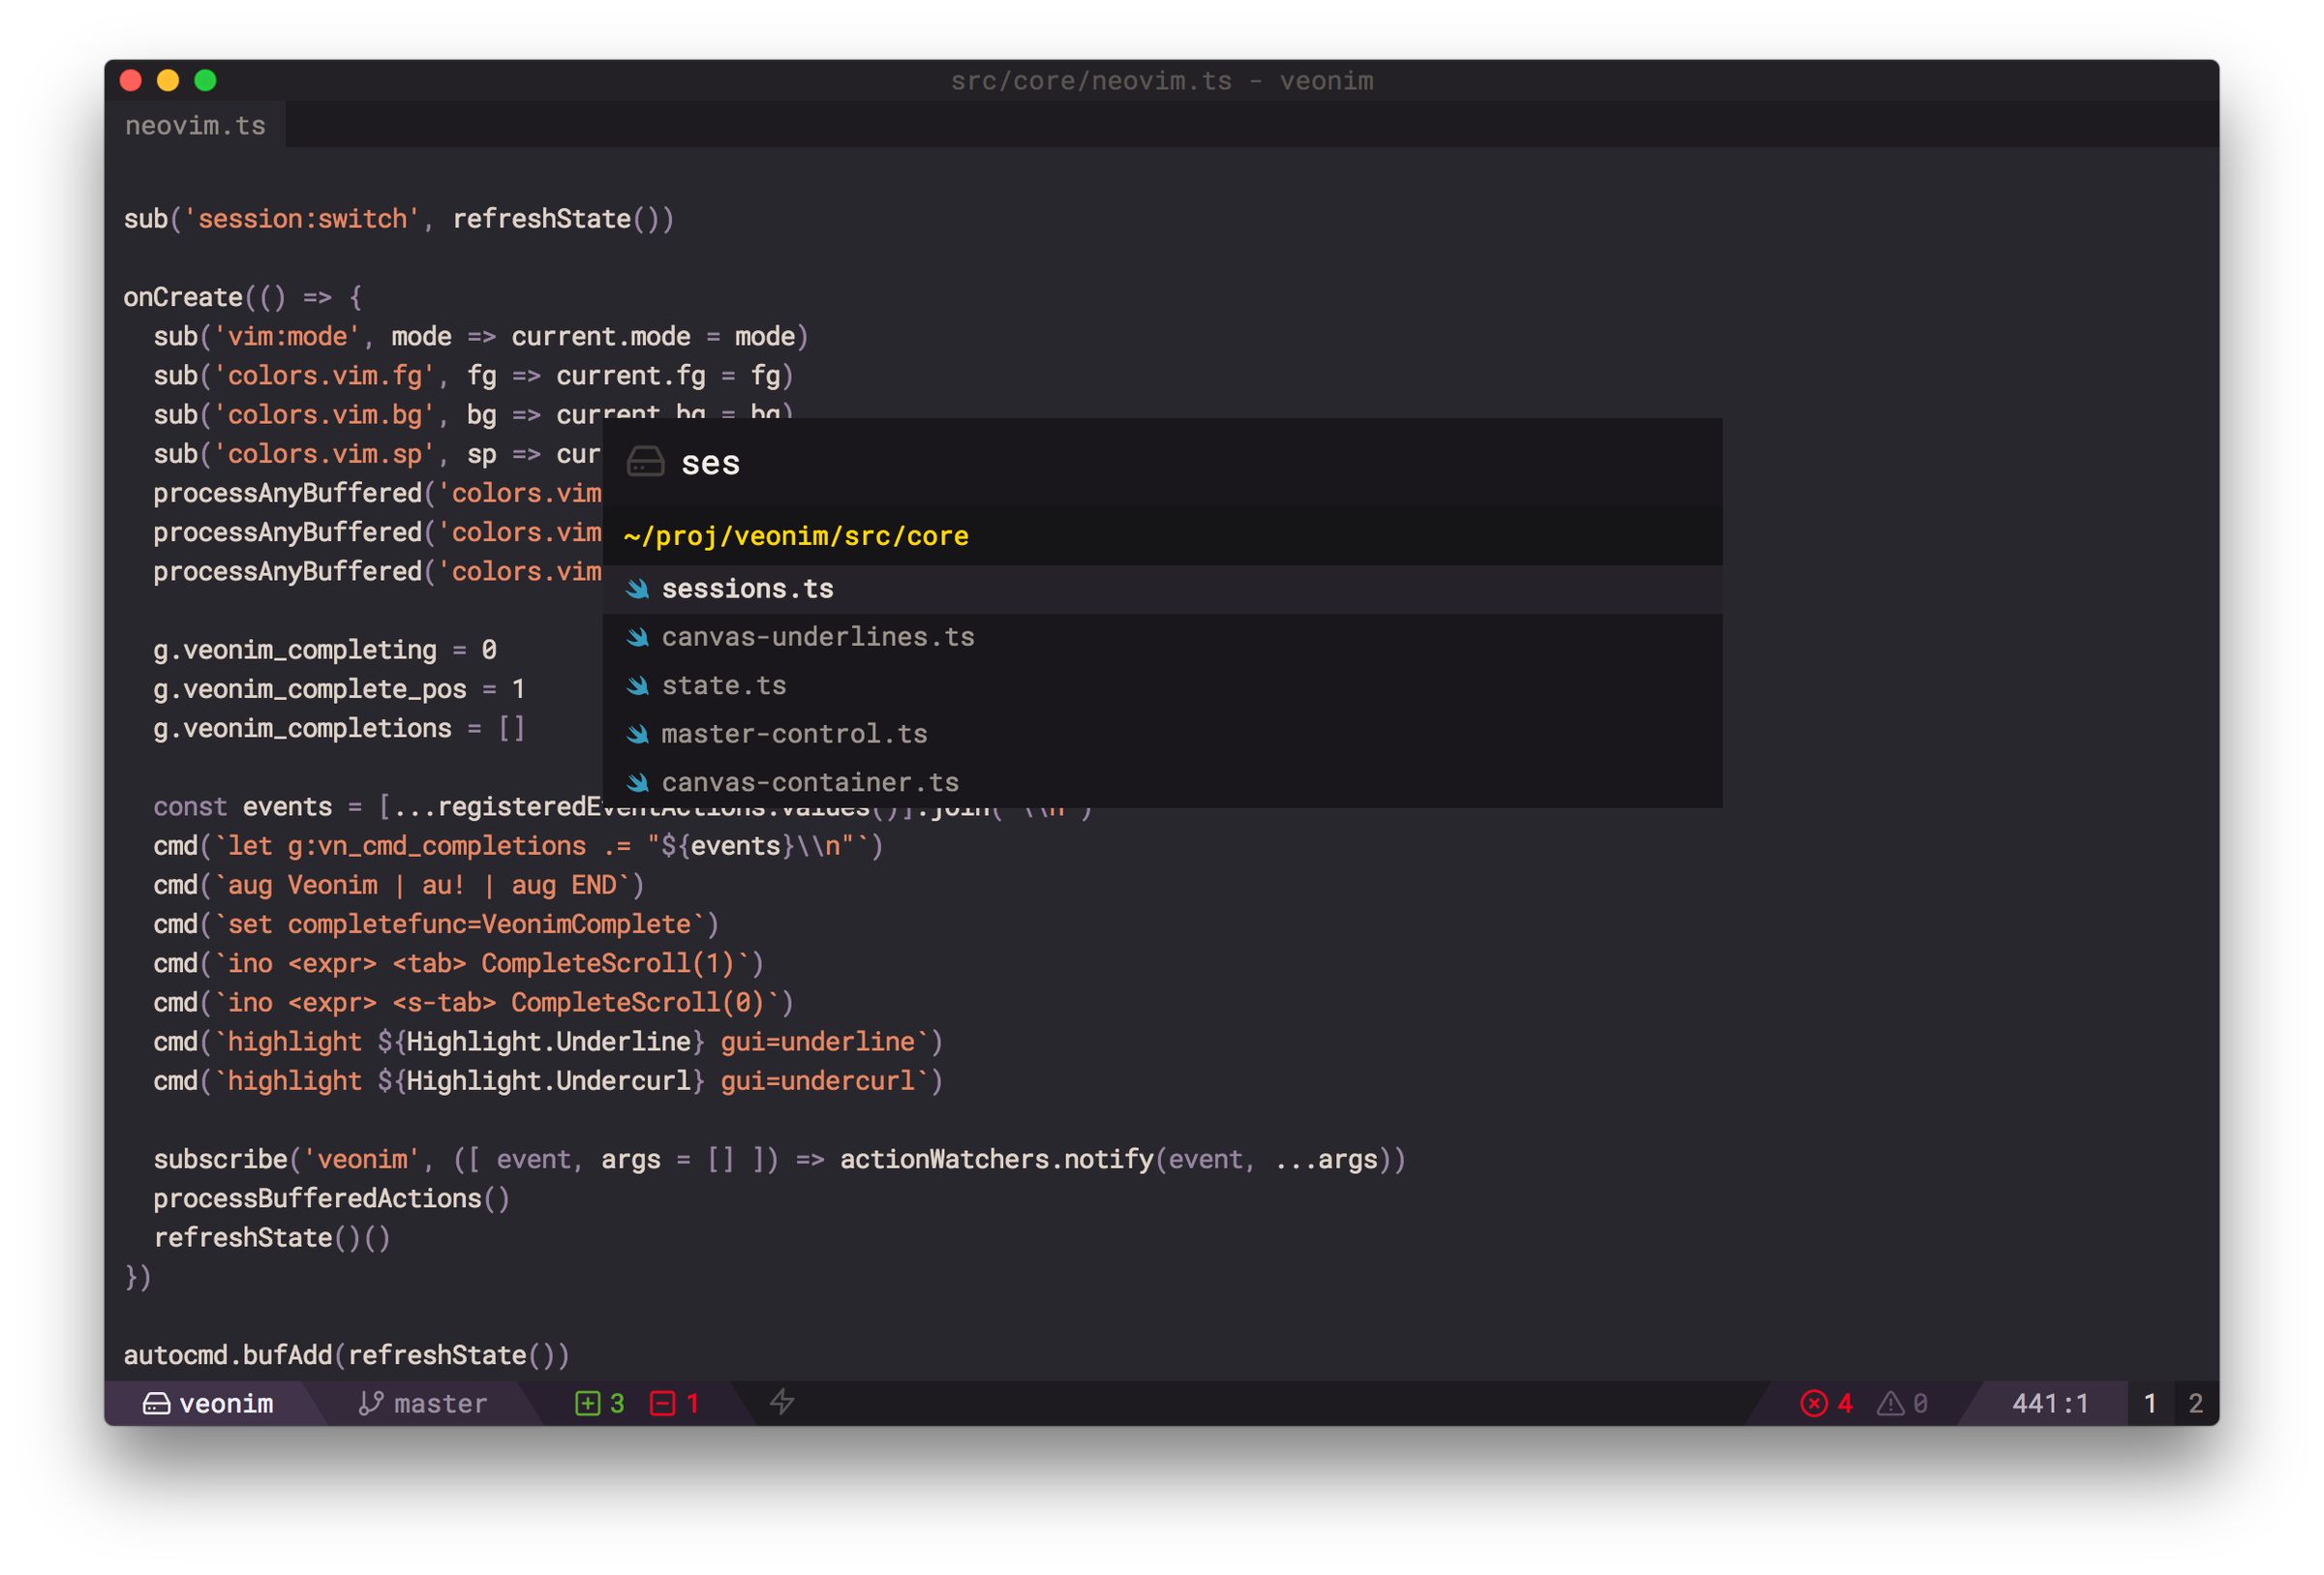Select canvas-container.ts from the results list
The image size is (2324, 1575).
(809, 781)
